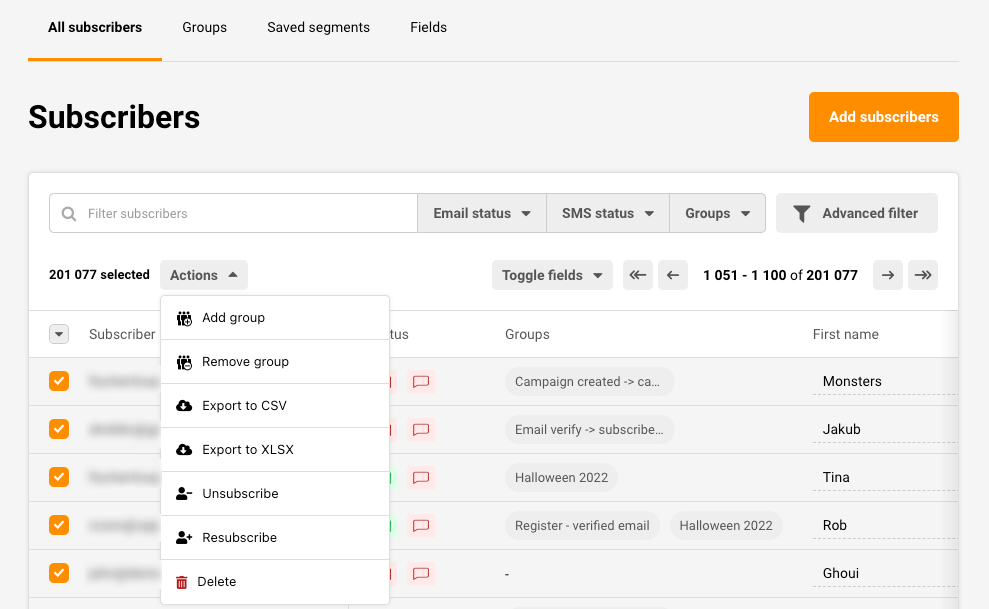Deselect the Ghoui row checkbox

(x=59, y=573)
